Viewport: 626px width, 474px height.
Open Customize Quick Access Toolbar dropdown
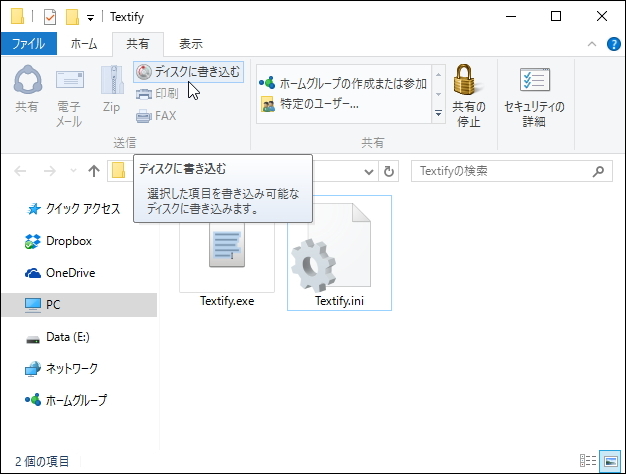coord(91,18)
